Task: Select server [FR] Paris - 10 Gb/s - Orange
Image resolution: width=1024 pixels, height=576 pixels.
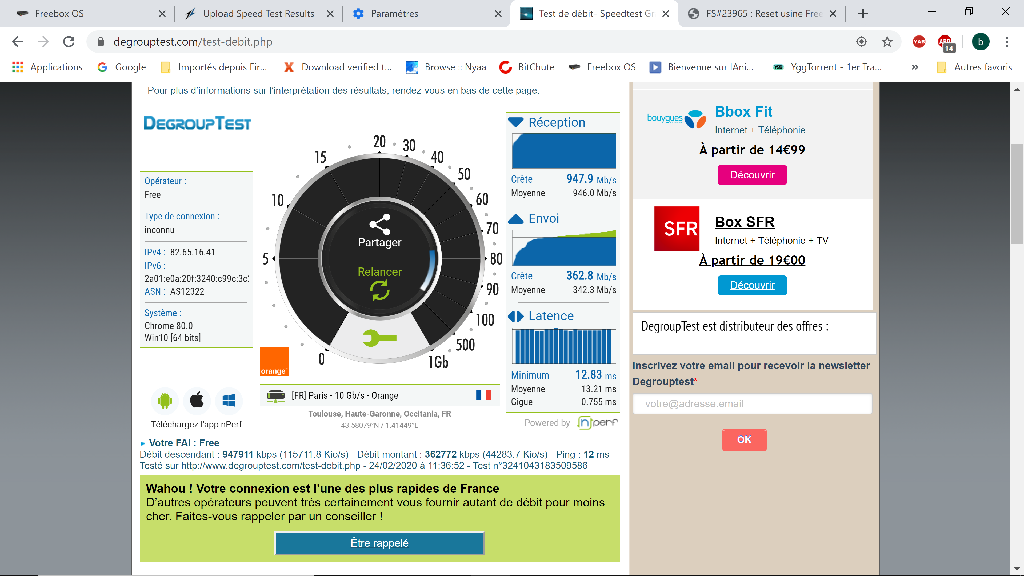Action: (x=379, y=396)
